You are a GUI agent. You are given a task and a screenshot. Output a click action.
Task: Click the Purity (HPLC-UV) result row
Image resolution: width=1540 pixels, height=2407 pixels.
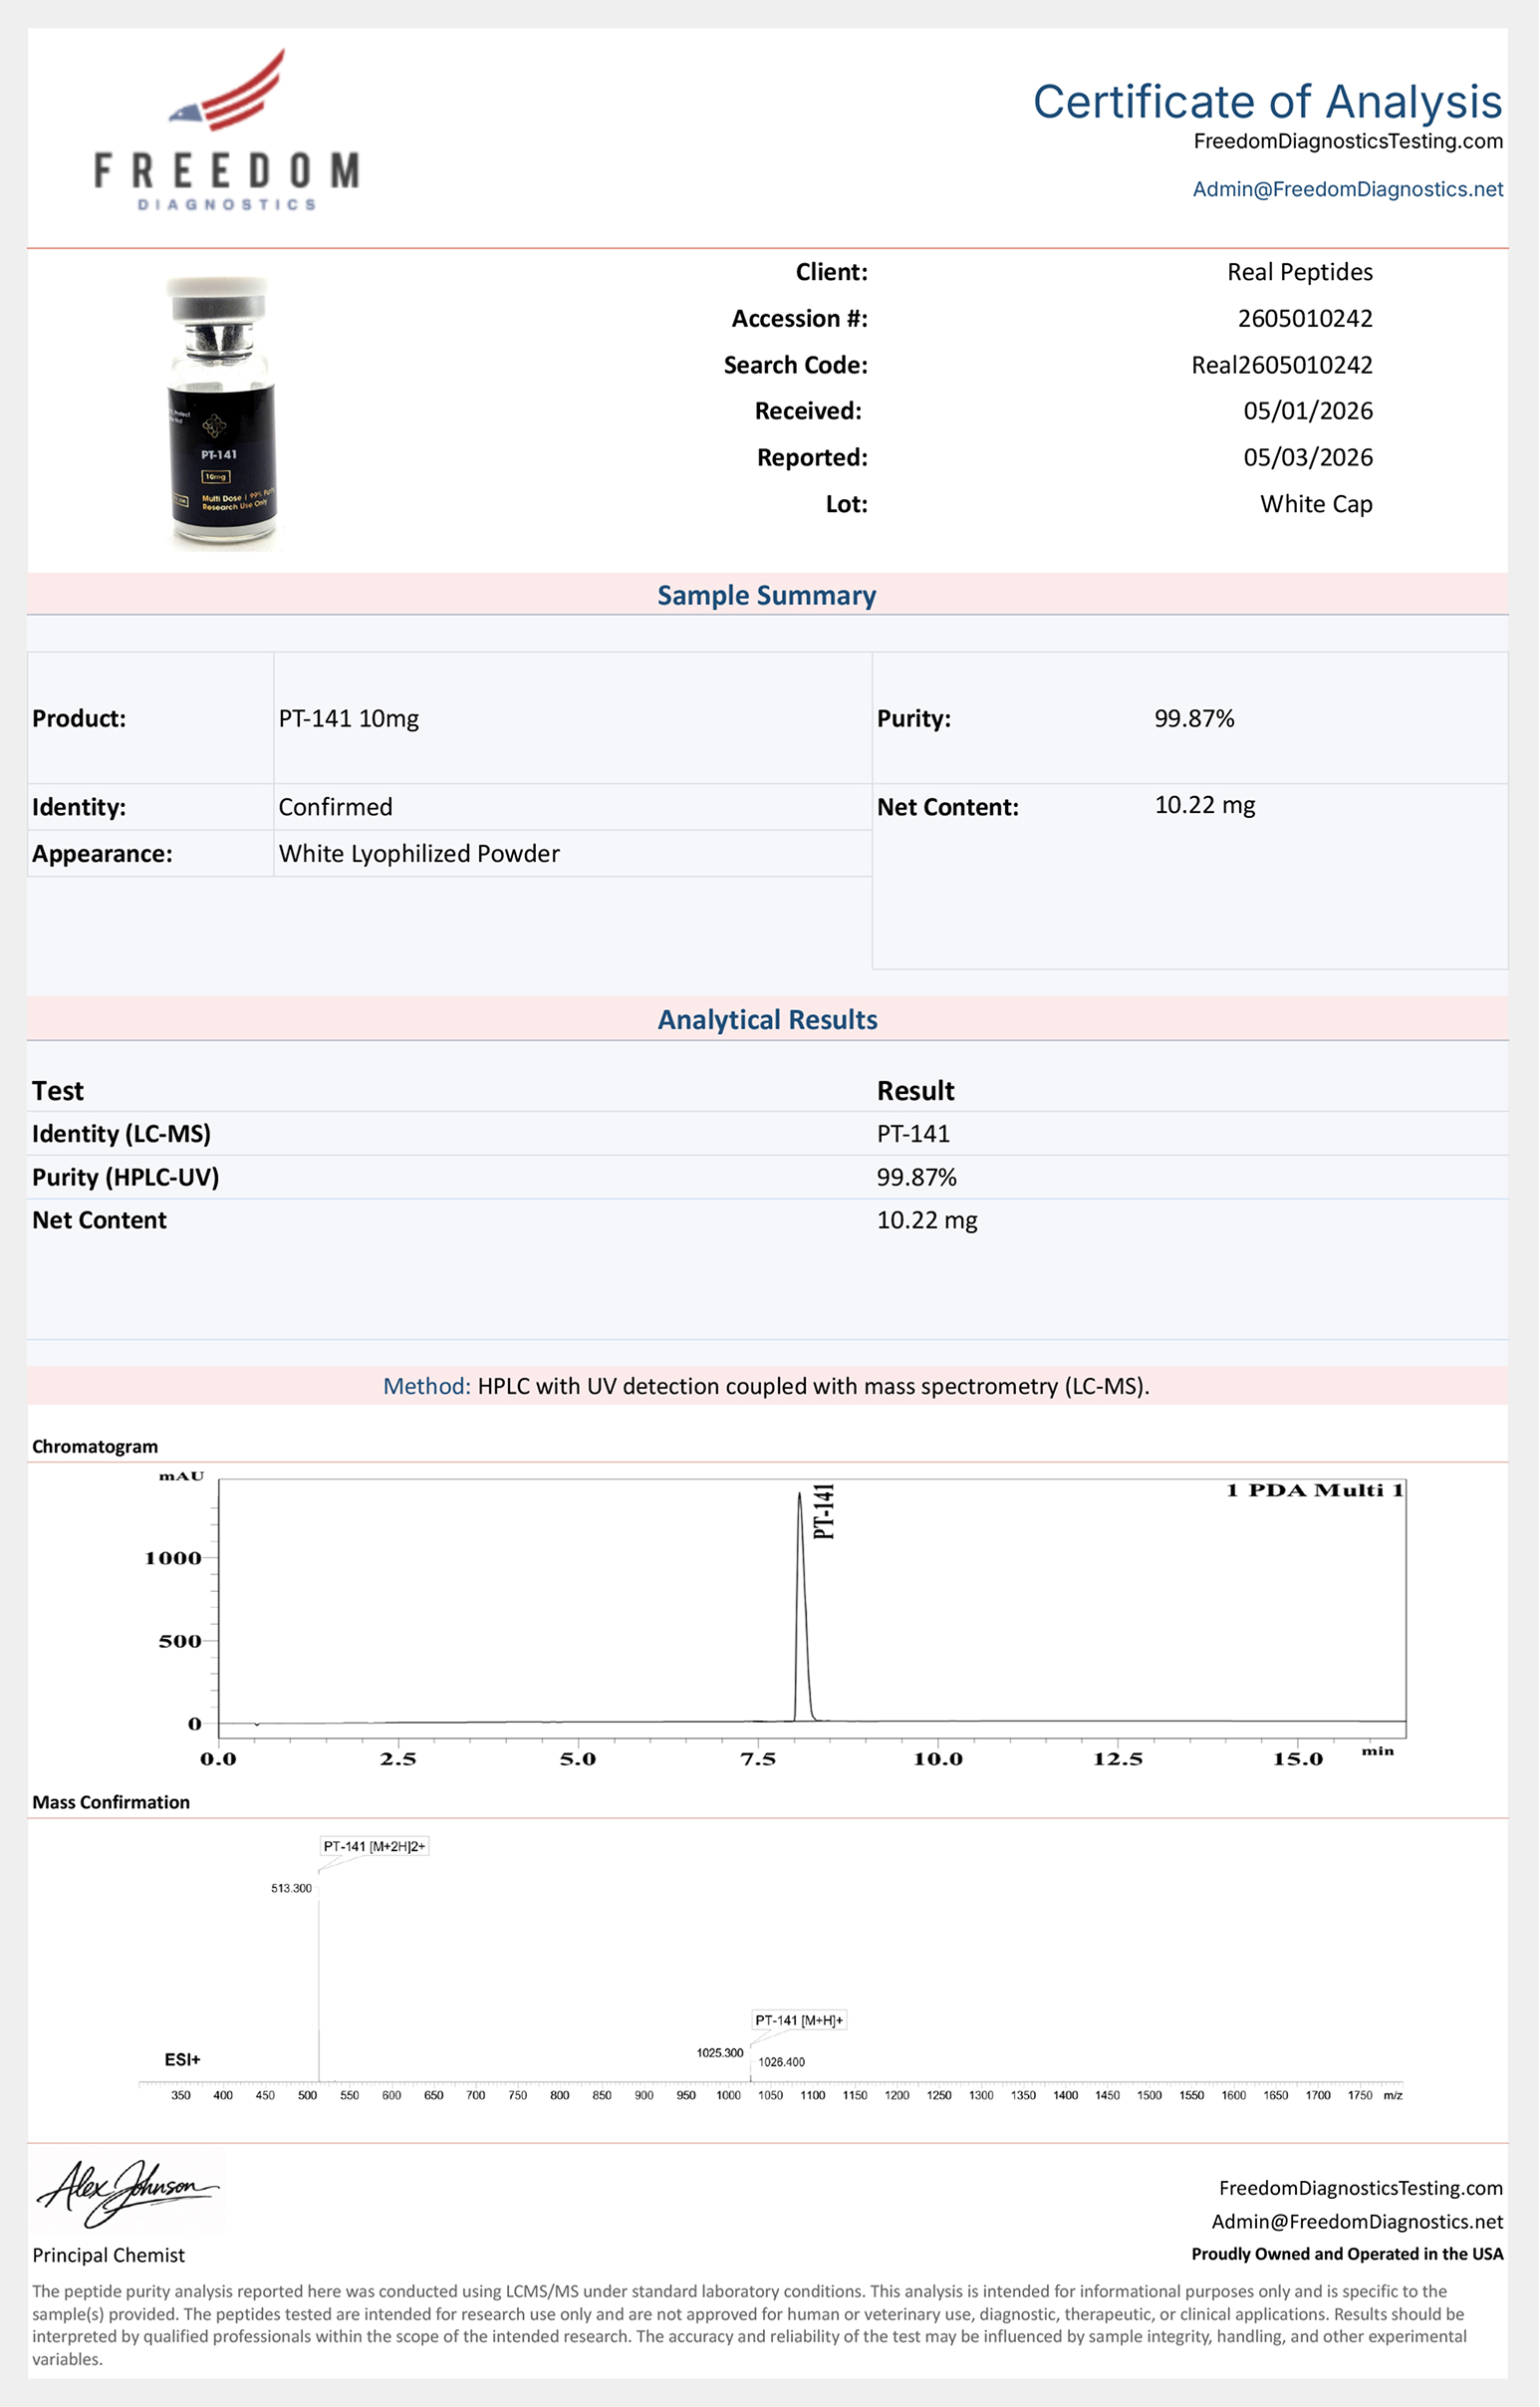[x=767, y=1177]
